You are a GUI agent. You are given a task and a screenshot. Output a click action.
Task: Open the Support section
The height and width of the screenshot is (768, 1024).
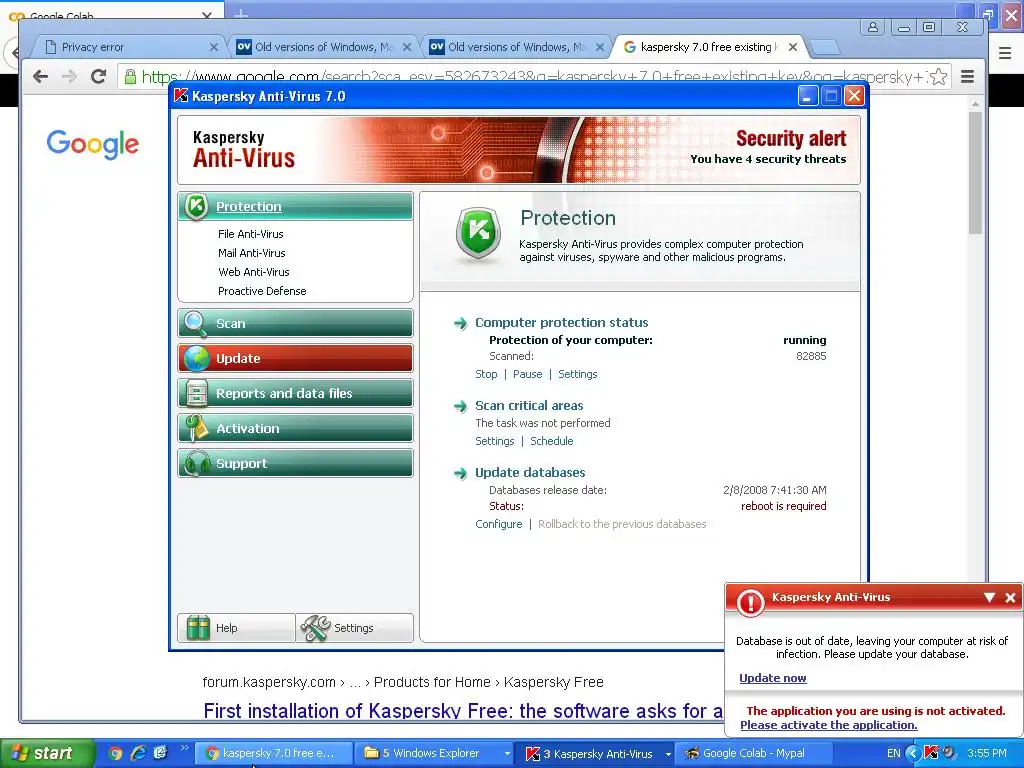click(x=295, y=463)
